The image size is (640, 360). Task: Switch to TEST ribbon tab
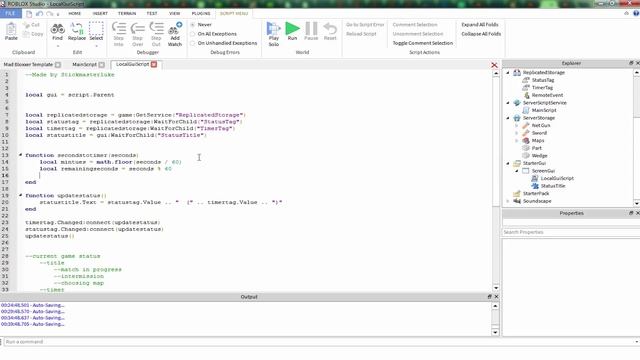[152, 13]
